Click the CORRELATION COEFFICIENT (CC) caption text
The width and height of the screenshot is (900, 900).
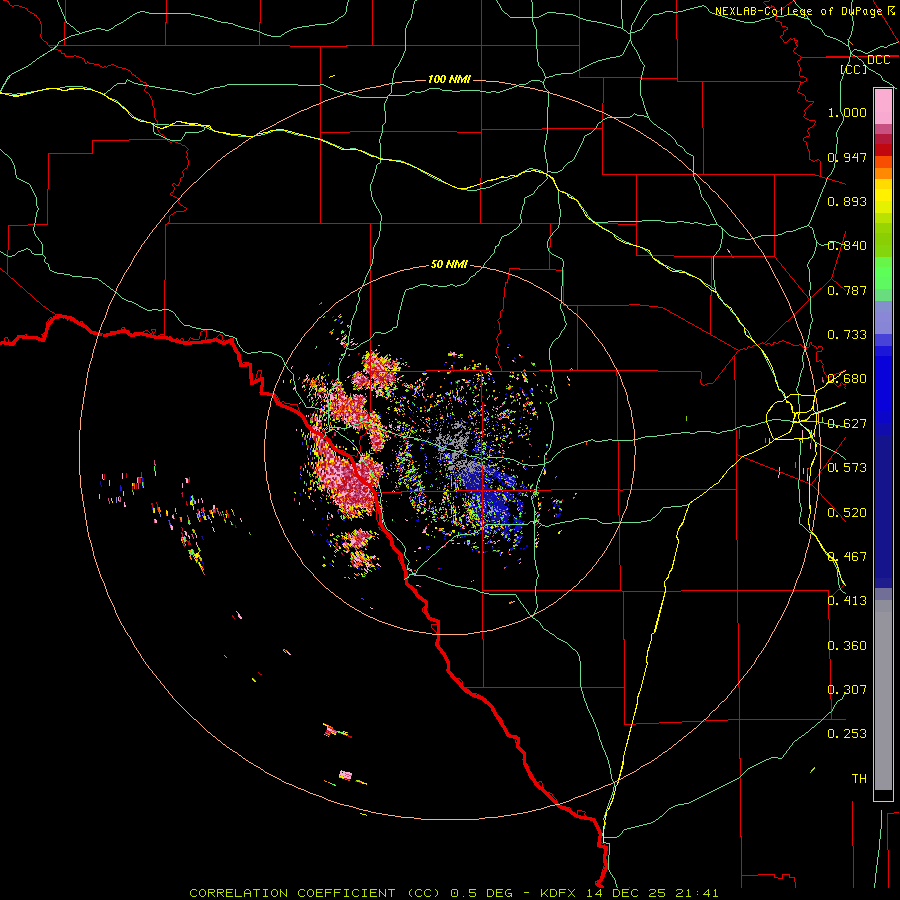pyautogui.click(x=315, y=893)
